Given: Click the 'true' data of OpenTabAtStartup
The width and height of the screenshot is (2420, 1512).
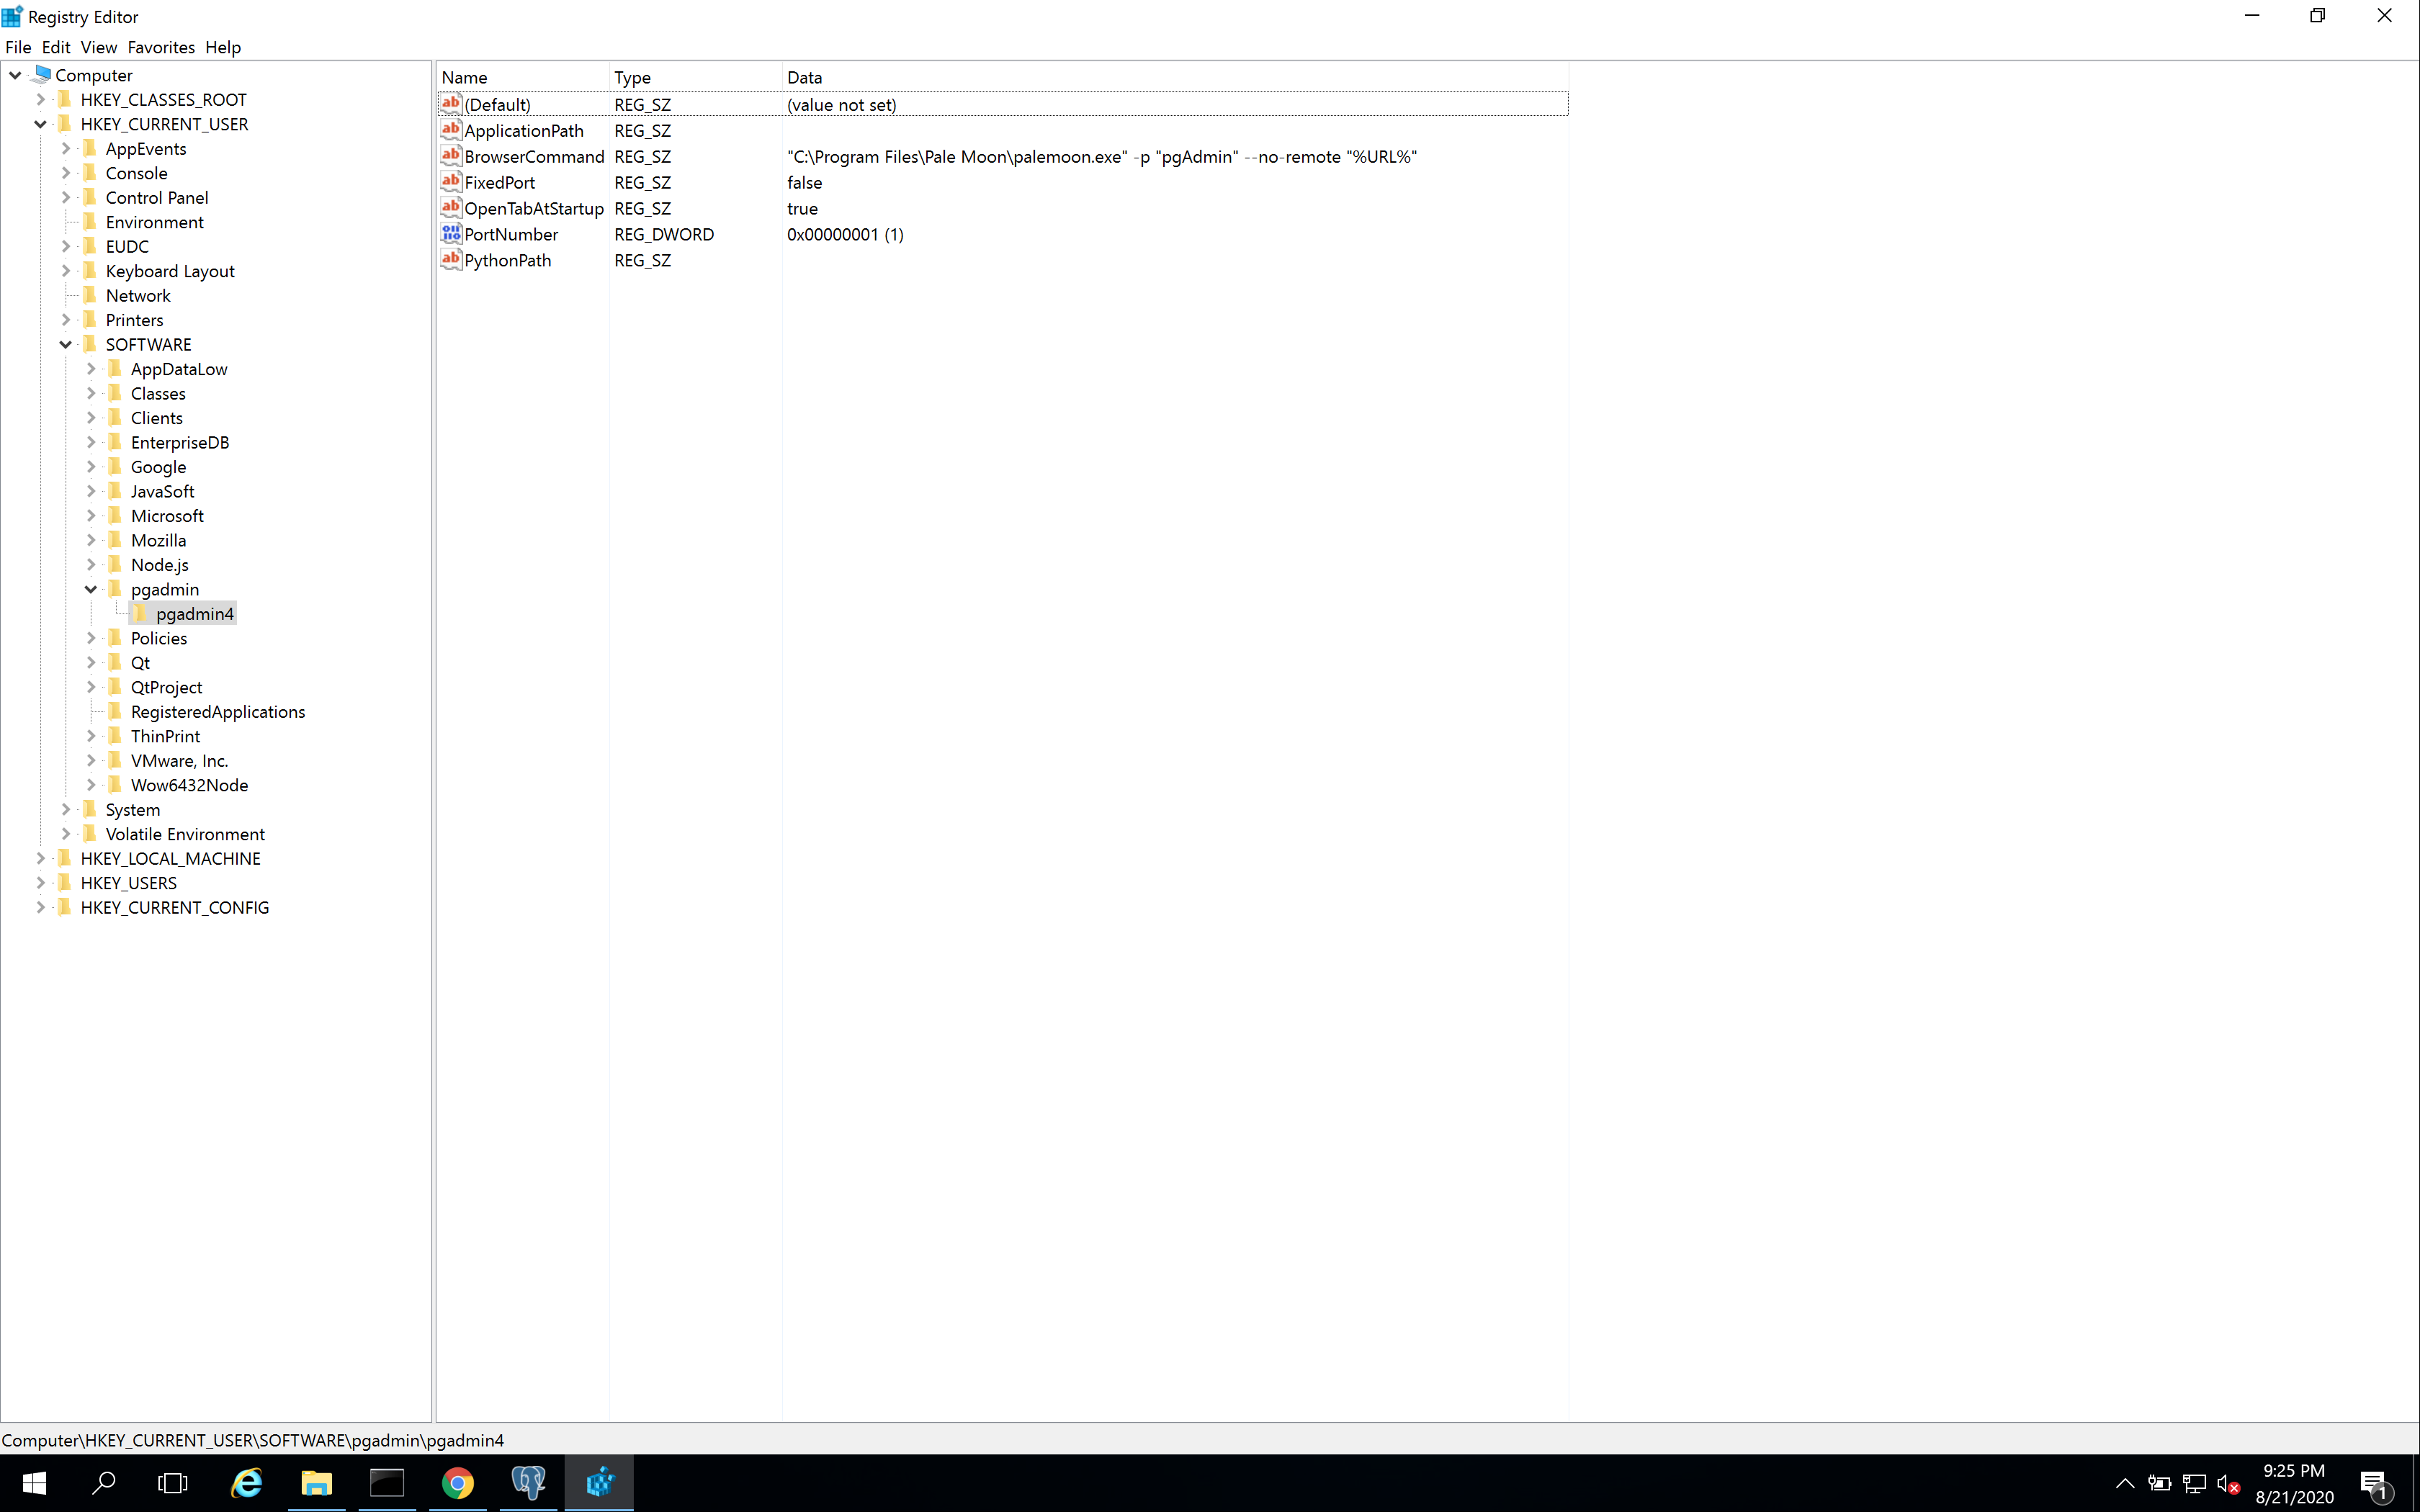Looking at the screenshot, I should (x=802, y=208).
